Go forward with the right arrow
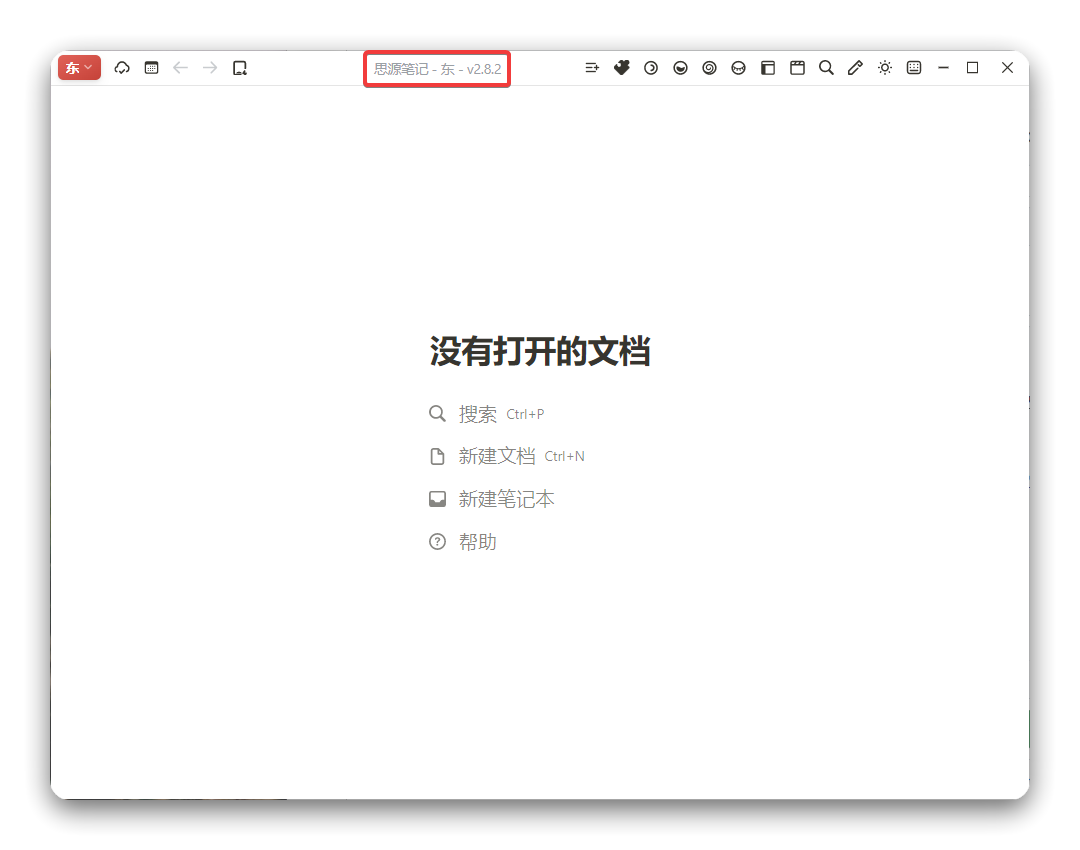The height and width of the screenshot is (850, 1080). (210, 68)
